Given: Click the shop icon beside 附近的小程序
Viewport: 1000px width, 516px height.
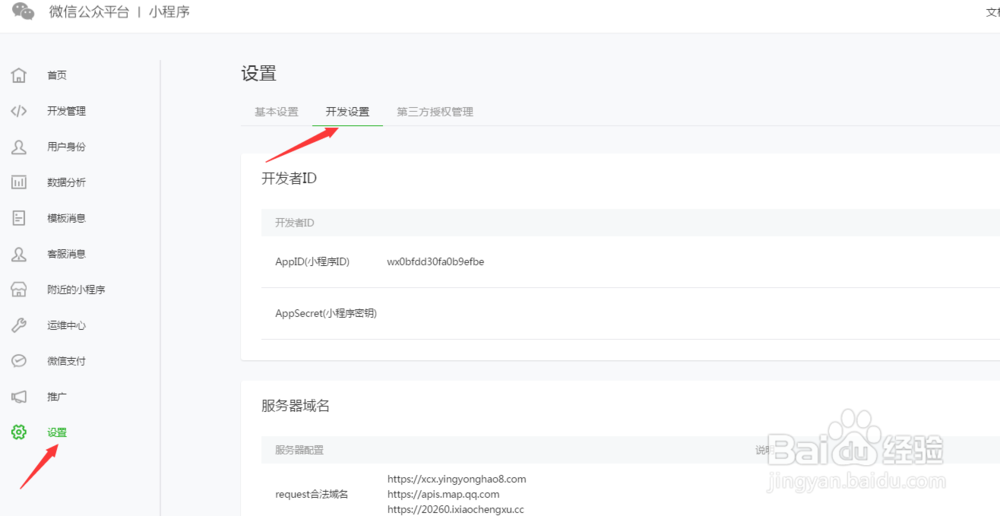Looking at the screenshot, I should coord(19,290).
